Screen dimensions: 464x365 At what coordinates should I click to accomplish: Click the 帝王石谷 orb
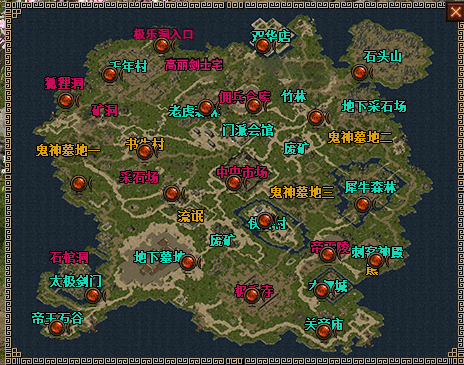click(57, 327)
